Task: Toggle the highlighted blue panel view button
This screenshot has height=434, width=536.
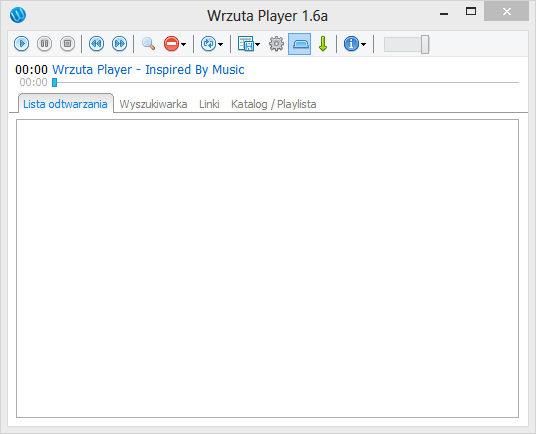Action: [299, 44]
